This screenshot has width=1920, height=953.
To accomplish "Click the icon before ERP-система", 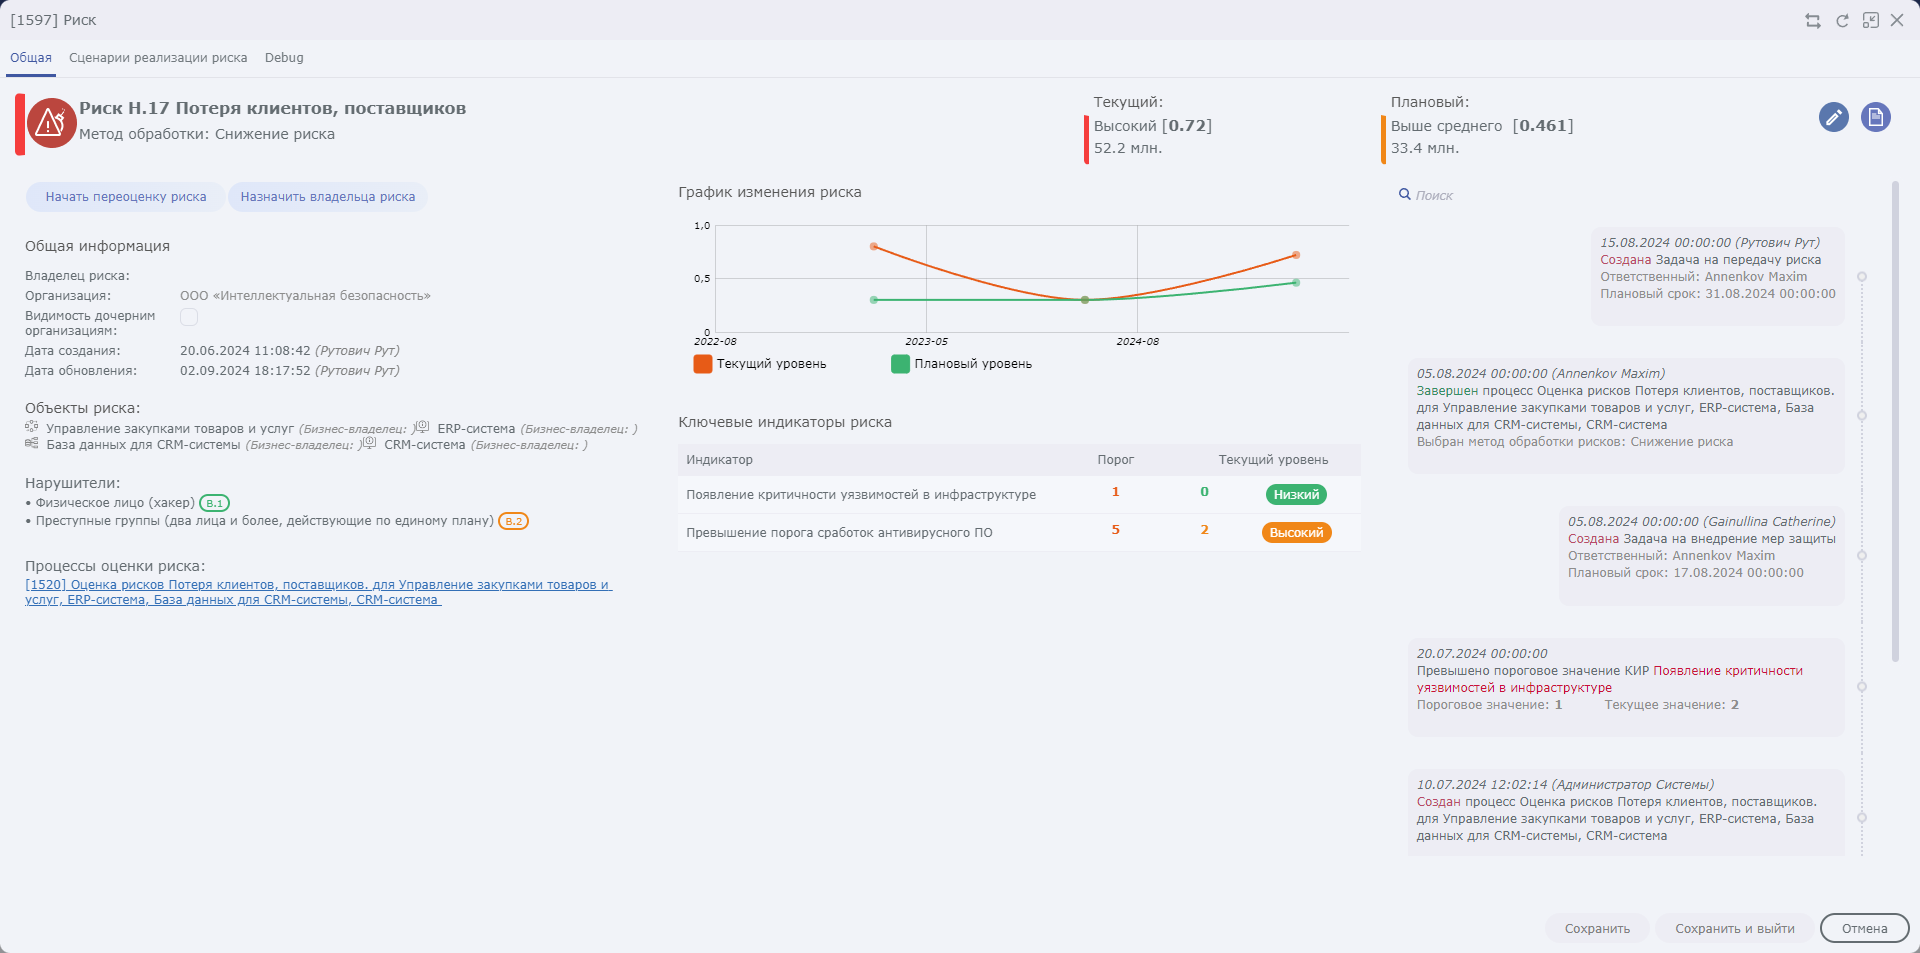I will 422,428.
